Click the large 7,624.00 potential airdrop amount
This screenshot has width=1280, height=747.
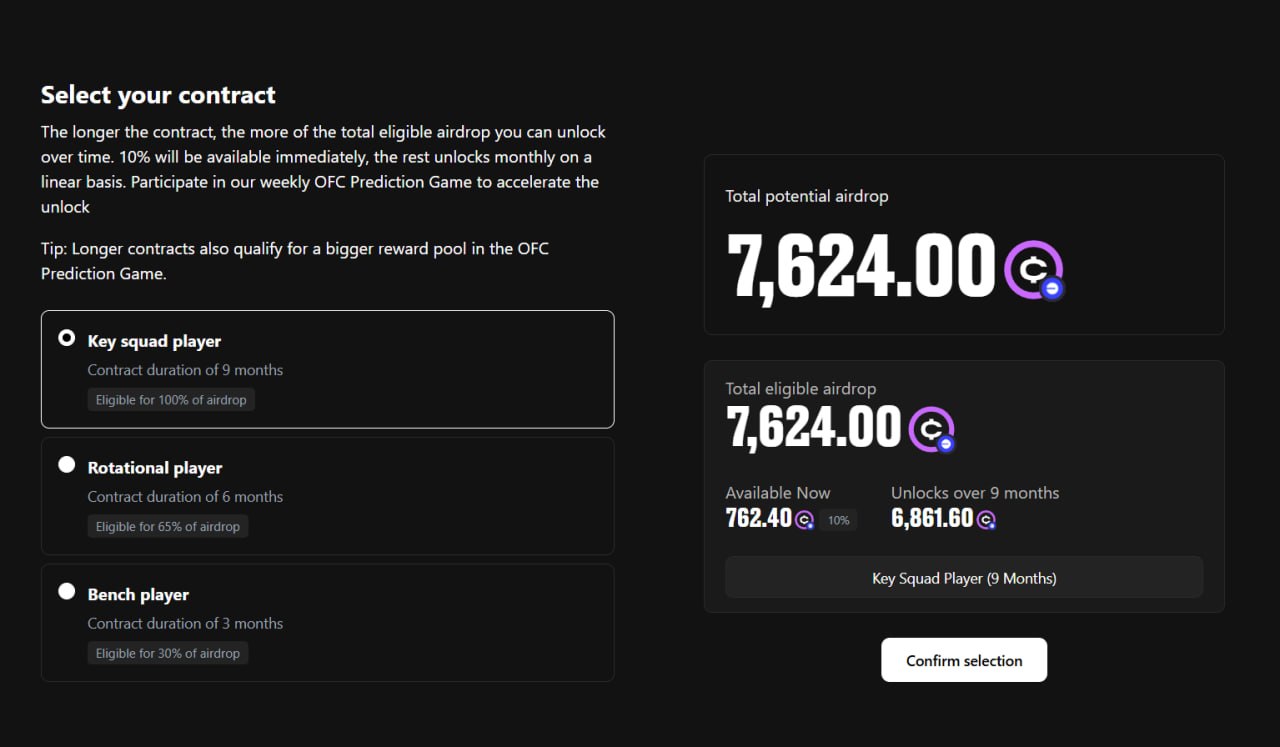coord(861,268)
